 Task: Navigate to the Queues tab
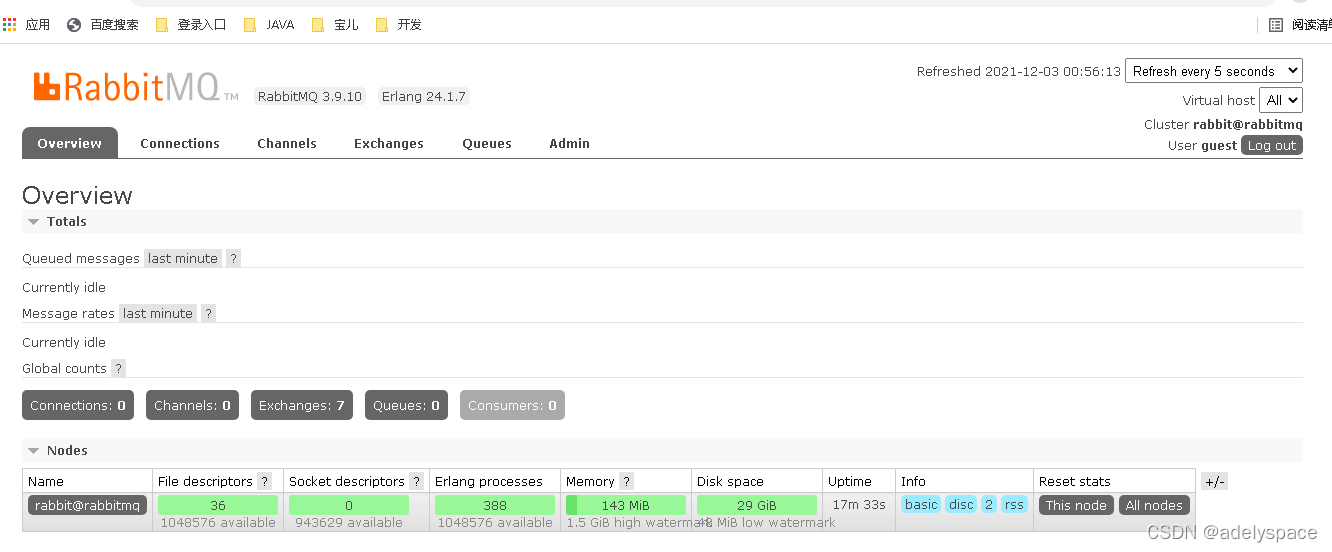coord(487,143)
